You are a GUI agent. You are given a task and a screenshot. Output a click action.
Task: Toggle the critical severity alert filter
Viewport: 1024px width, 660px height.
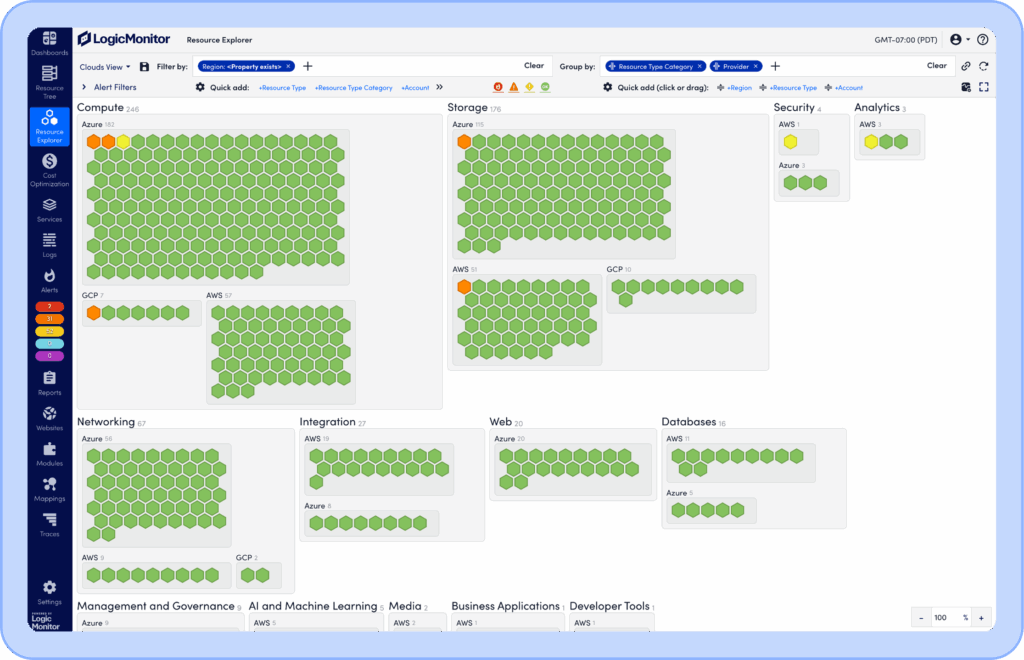[498, 88]
